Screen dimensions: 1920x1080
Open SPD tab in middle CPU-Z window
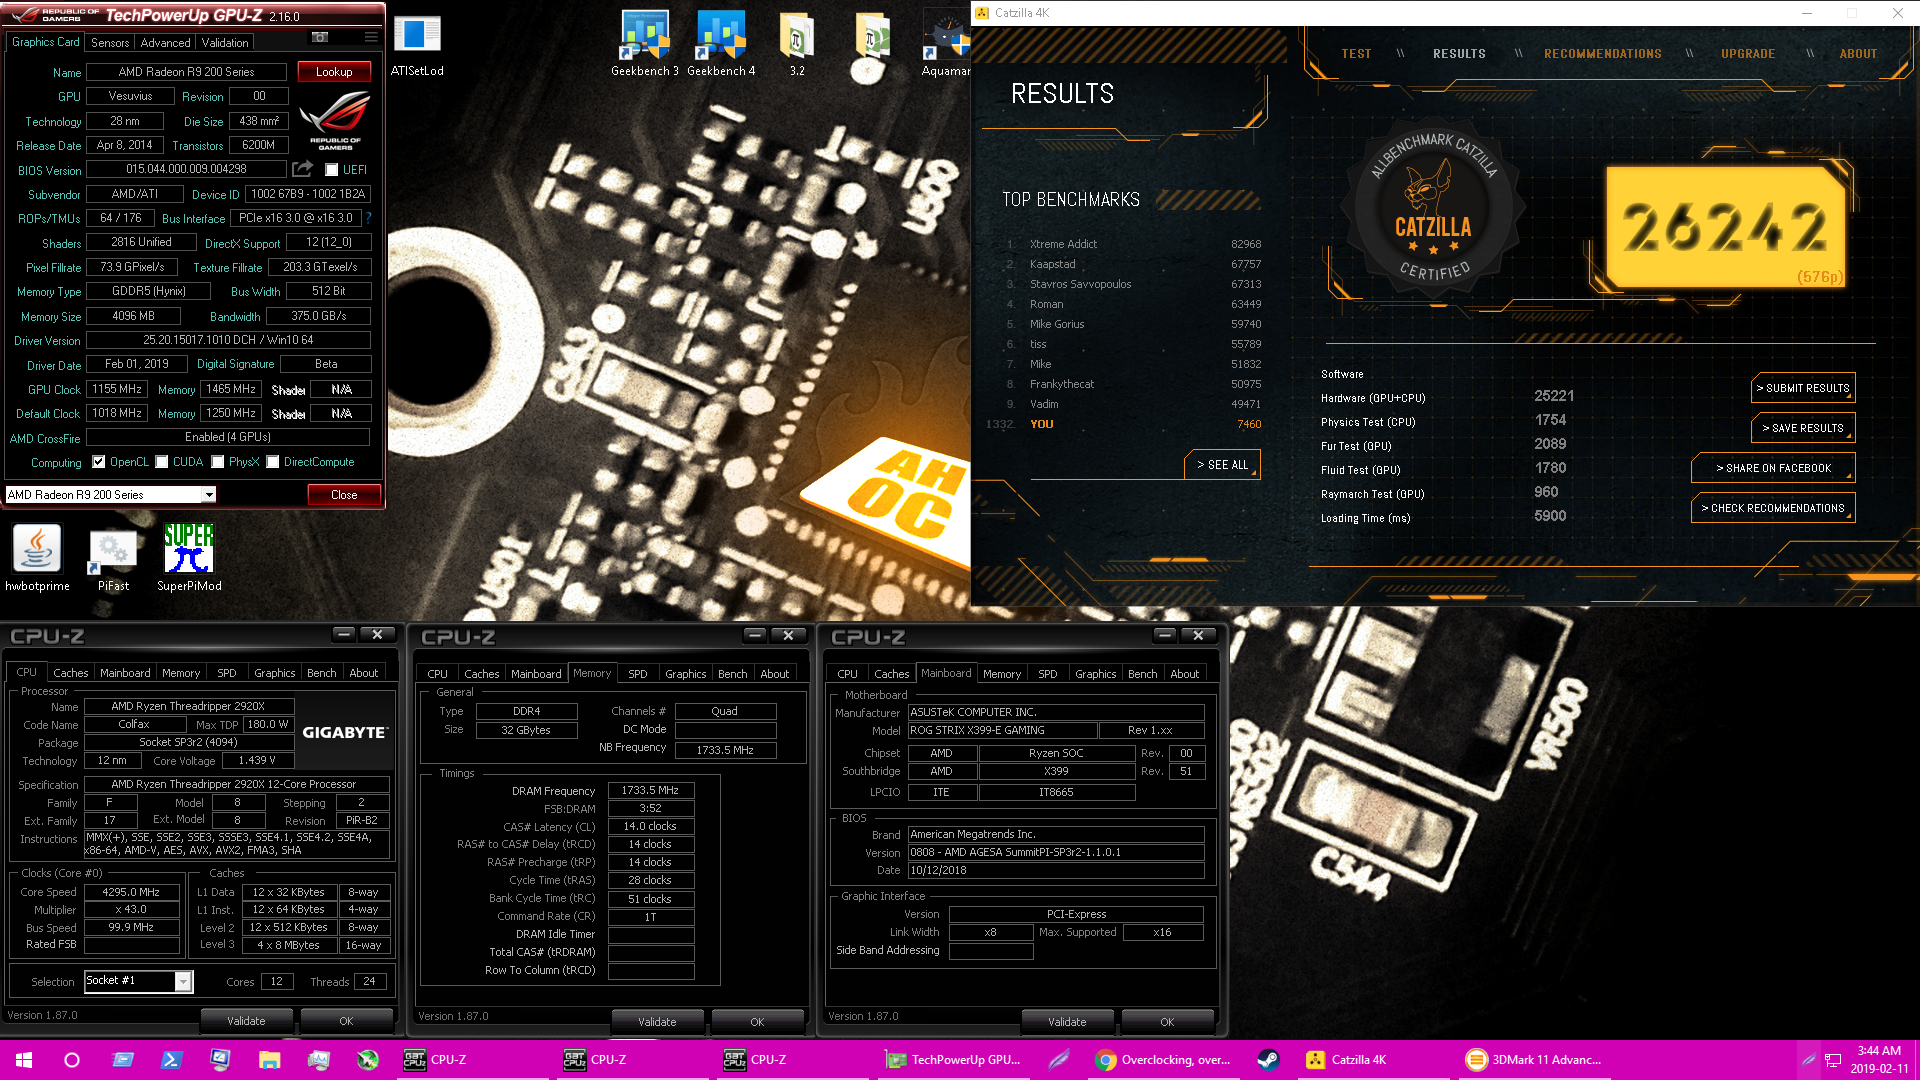click(x=638, y=674)
